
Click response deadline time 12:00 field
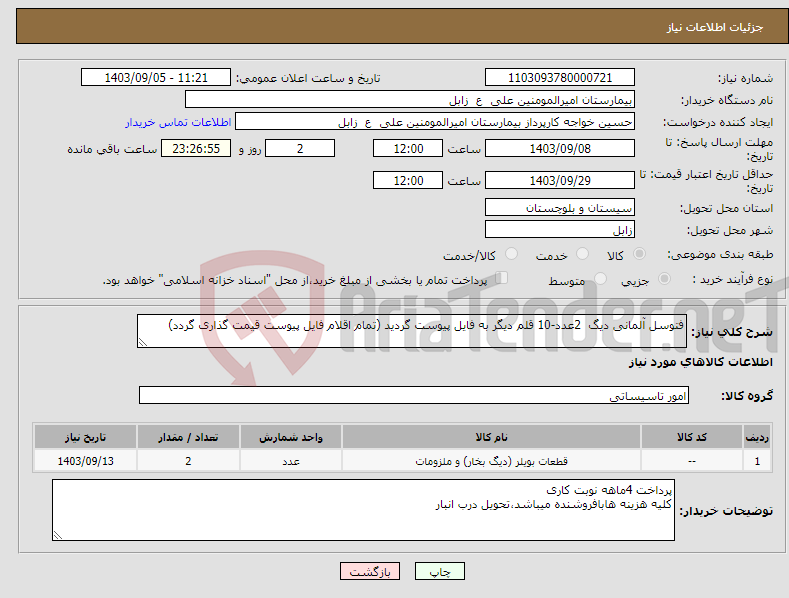click(x=408, y=148)
